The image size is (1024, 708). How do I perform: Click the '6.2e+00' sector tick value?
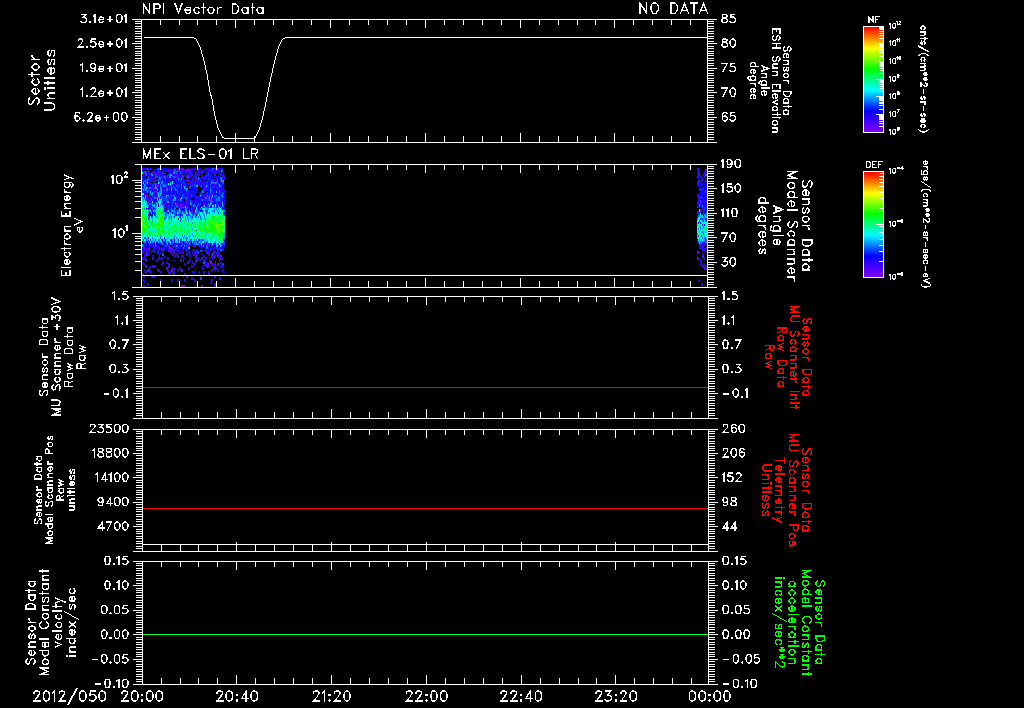pyautogui.click(x=103, y=117)
